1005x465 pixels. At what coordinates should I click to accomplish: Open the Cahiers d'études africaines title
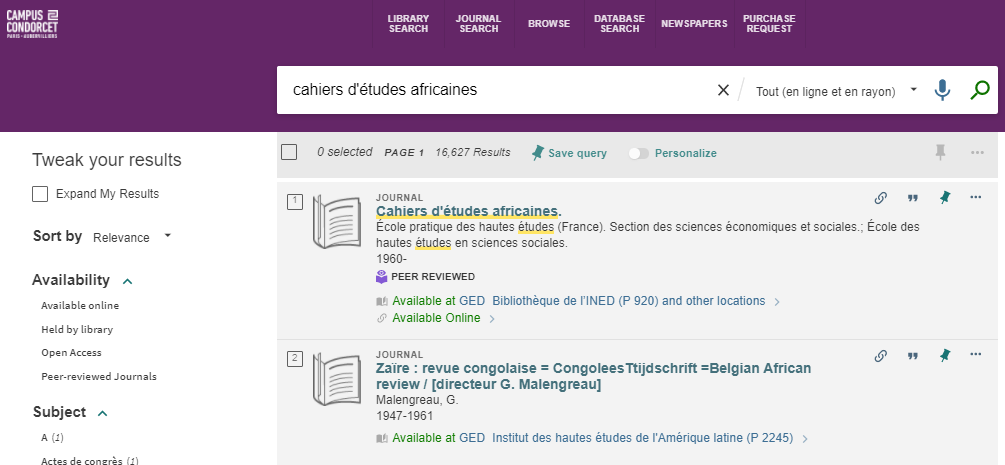[x=468, y=211]
